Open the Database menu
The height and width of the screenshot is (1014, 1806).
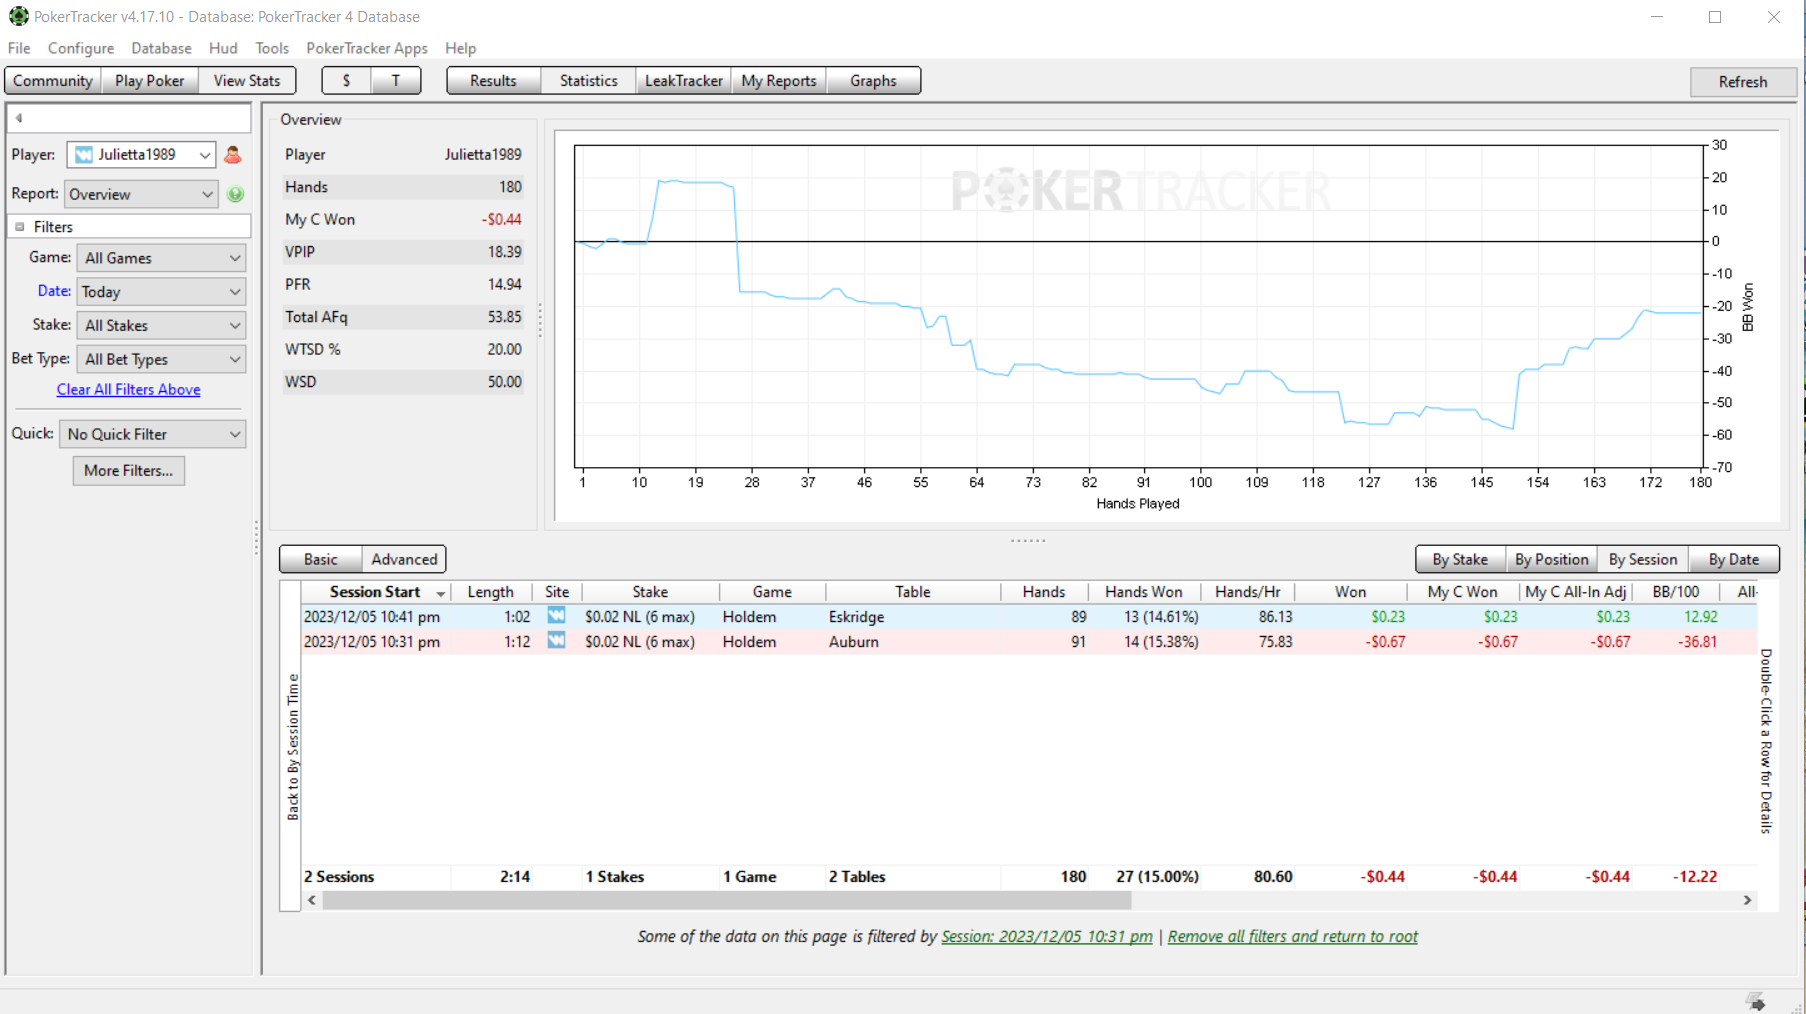[x=161, y=48]
